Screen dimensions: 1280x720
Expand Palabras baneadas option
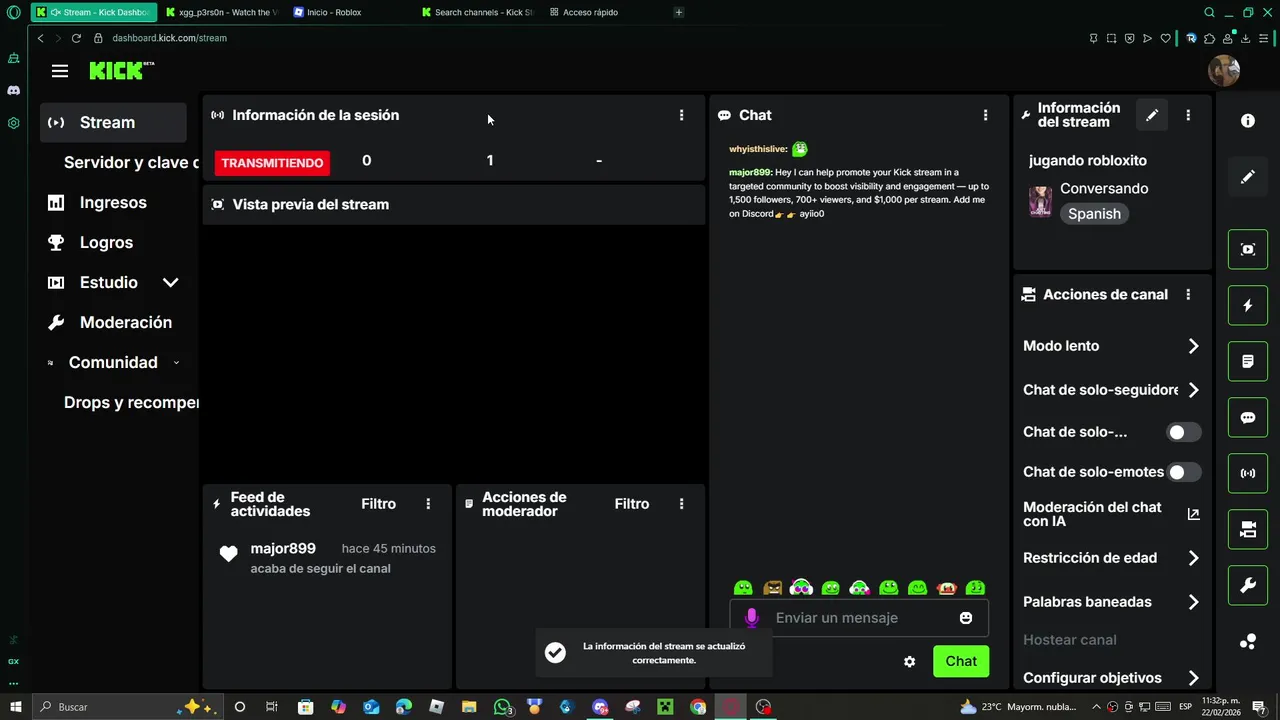1193,602
